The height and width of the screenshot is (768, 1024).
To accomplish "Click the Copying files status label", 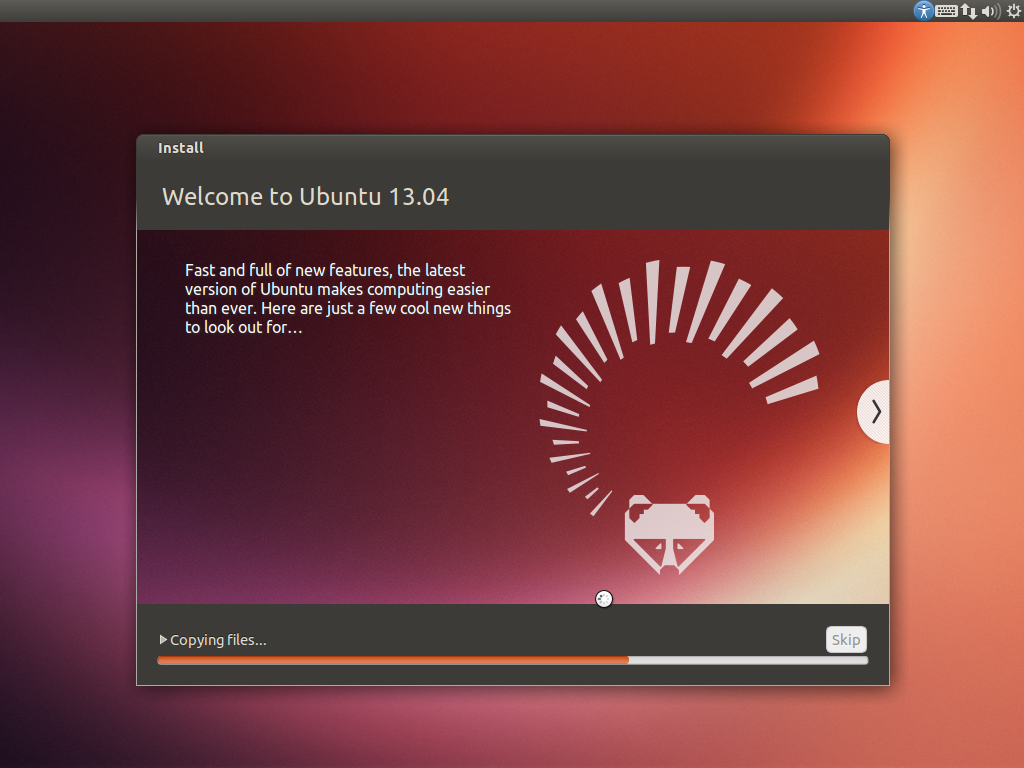I will (x=216, y=639).
